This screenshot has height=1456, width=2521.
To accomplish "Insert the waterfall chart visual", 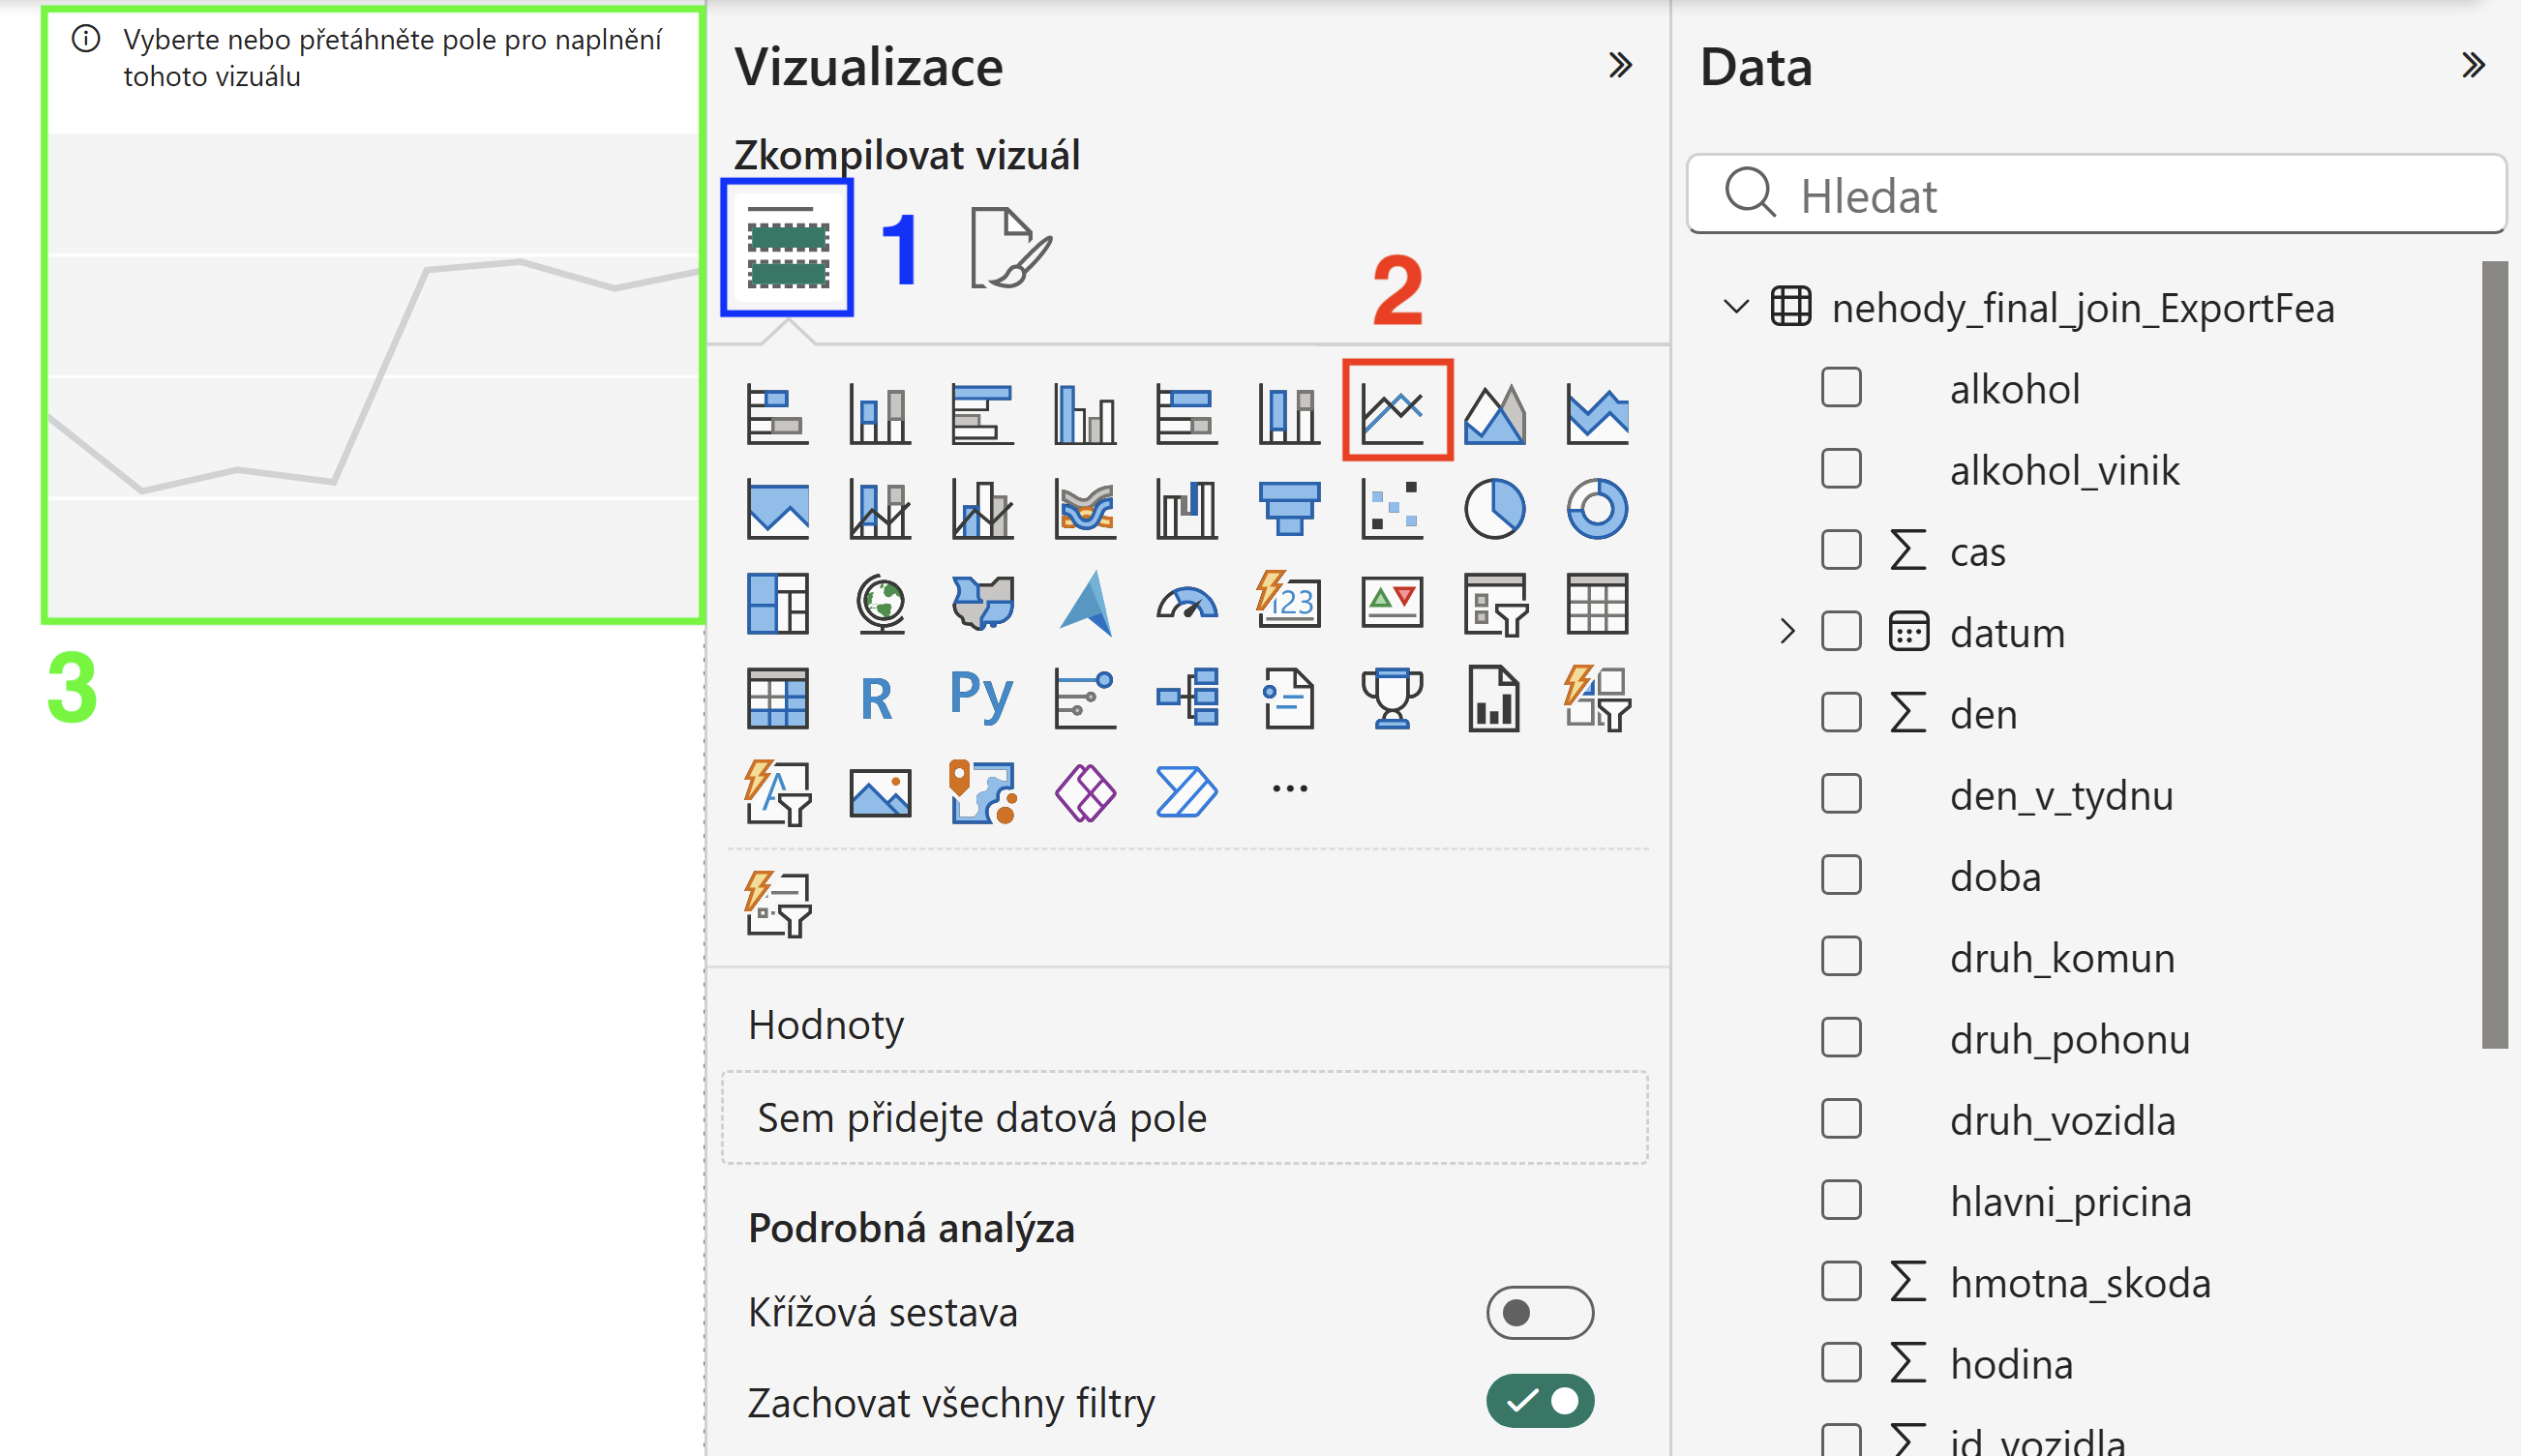I will (1187, 508).
